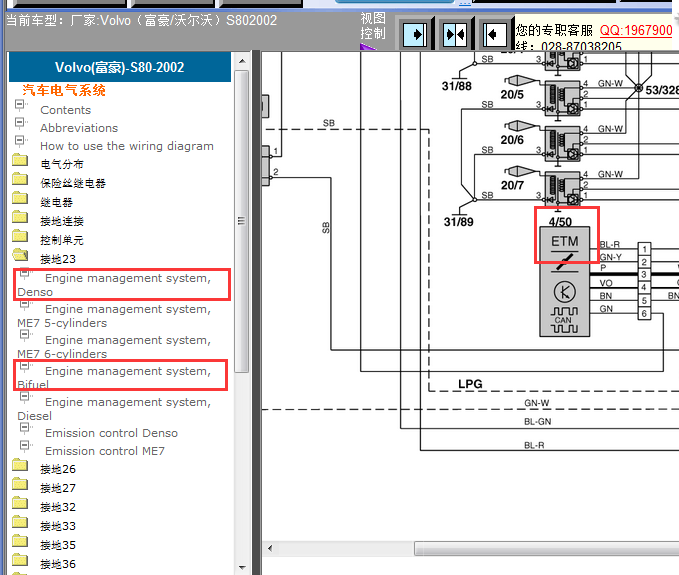The width and height of the screenshot is (679, 575).
Task: Expand the 接地27 folder
Action: 58,488
